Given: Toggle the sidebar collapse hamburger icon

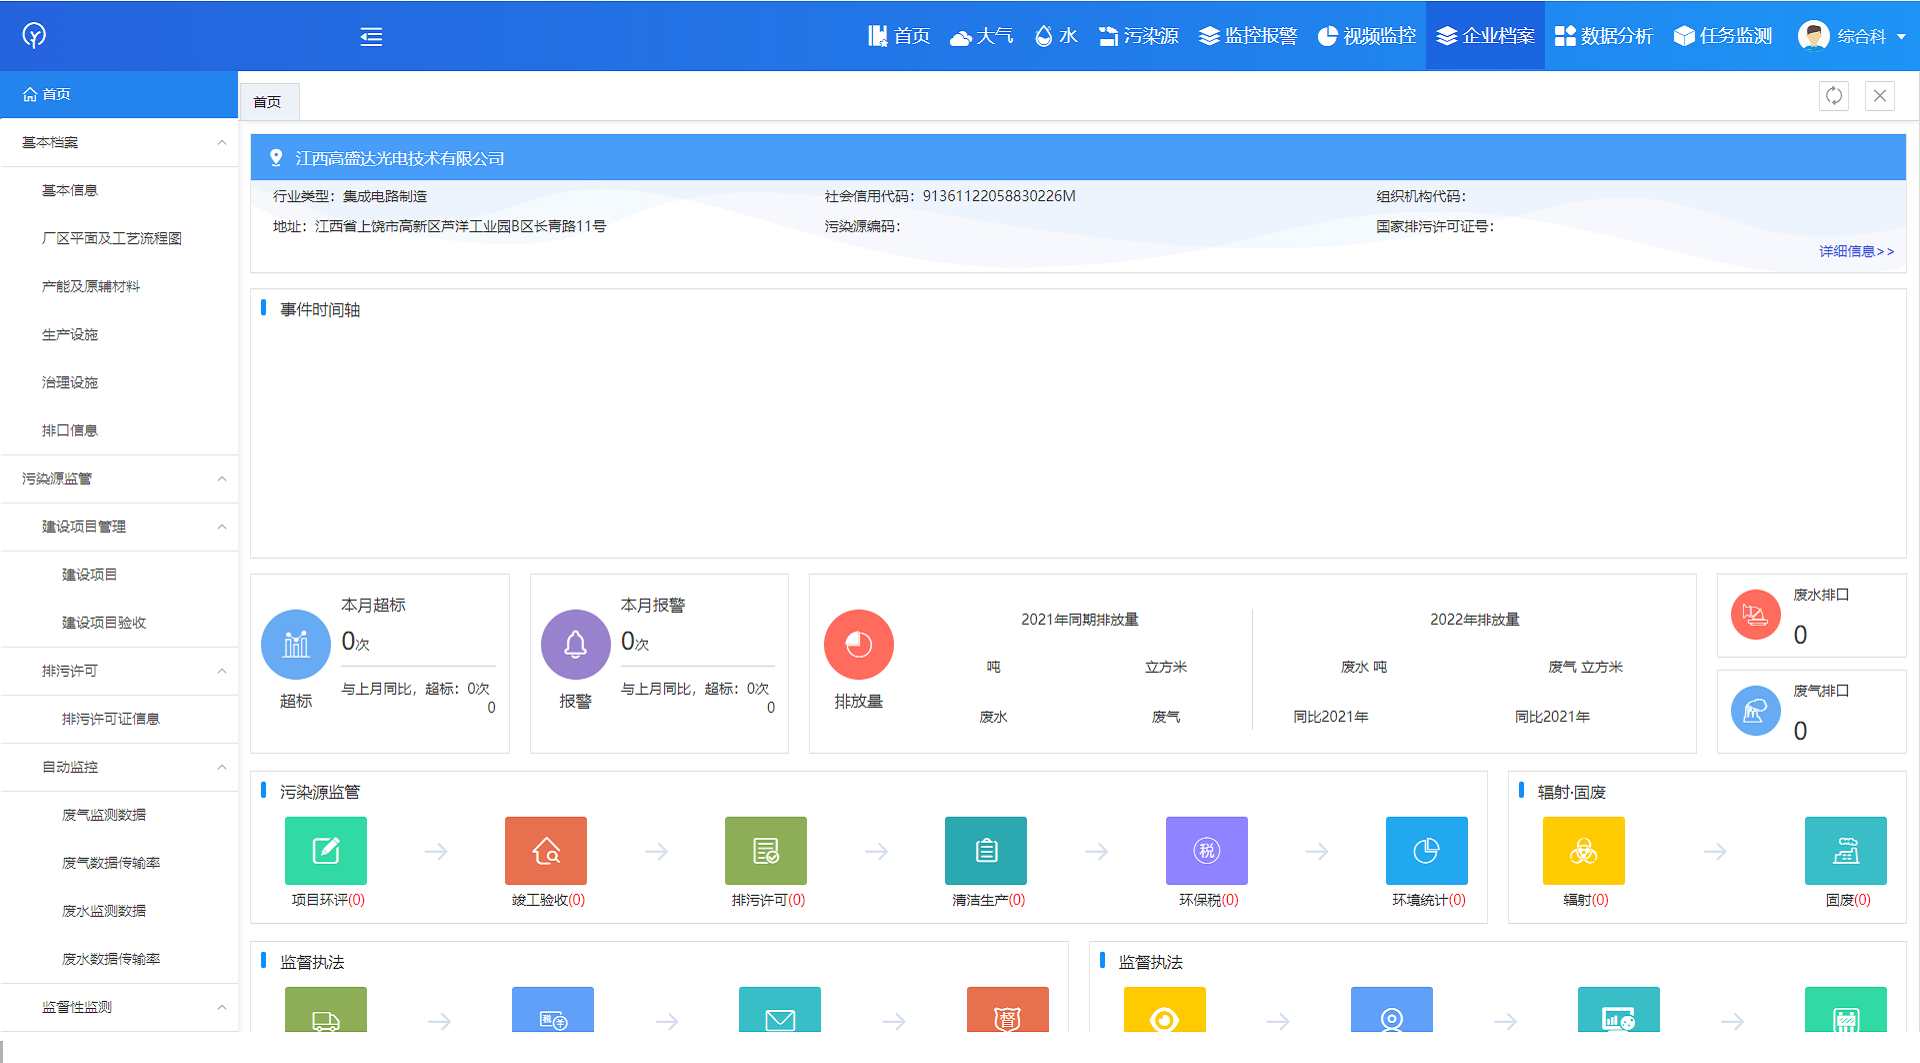Looking at the screenshot, I should click(x=371, y=37).
